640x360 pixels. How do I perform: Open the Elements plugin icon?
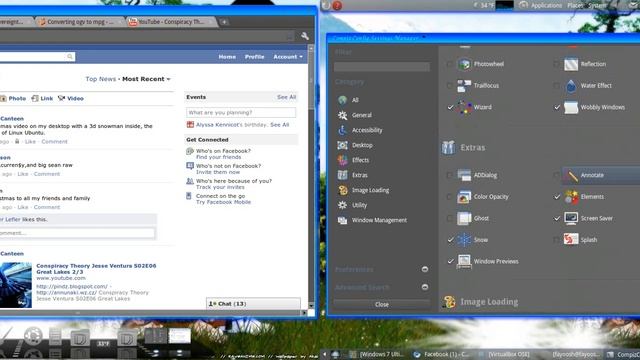pyautogui.click(x=571, y=197)
